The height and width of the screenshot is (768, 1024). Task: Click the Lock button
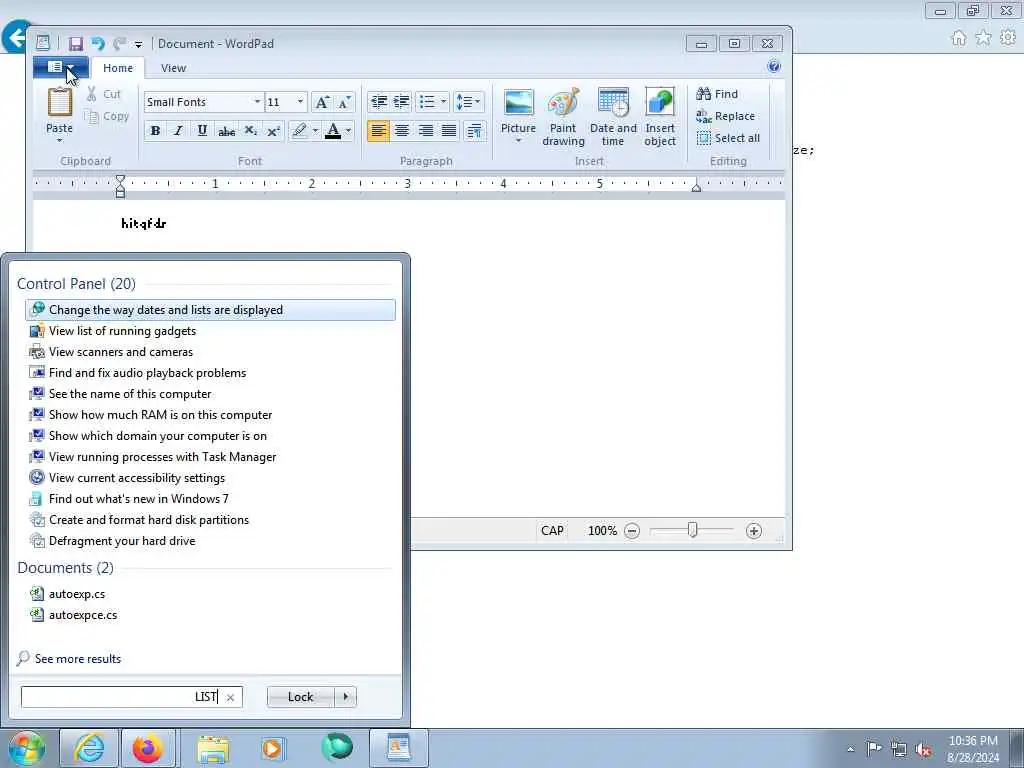(300, 697)
